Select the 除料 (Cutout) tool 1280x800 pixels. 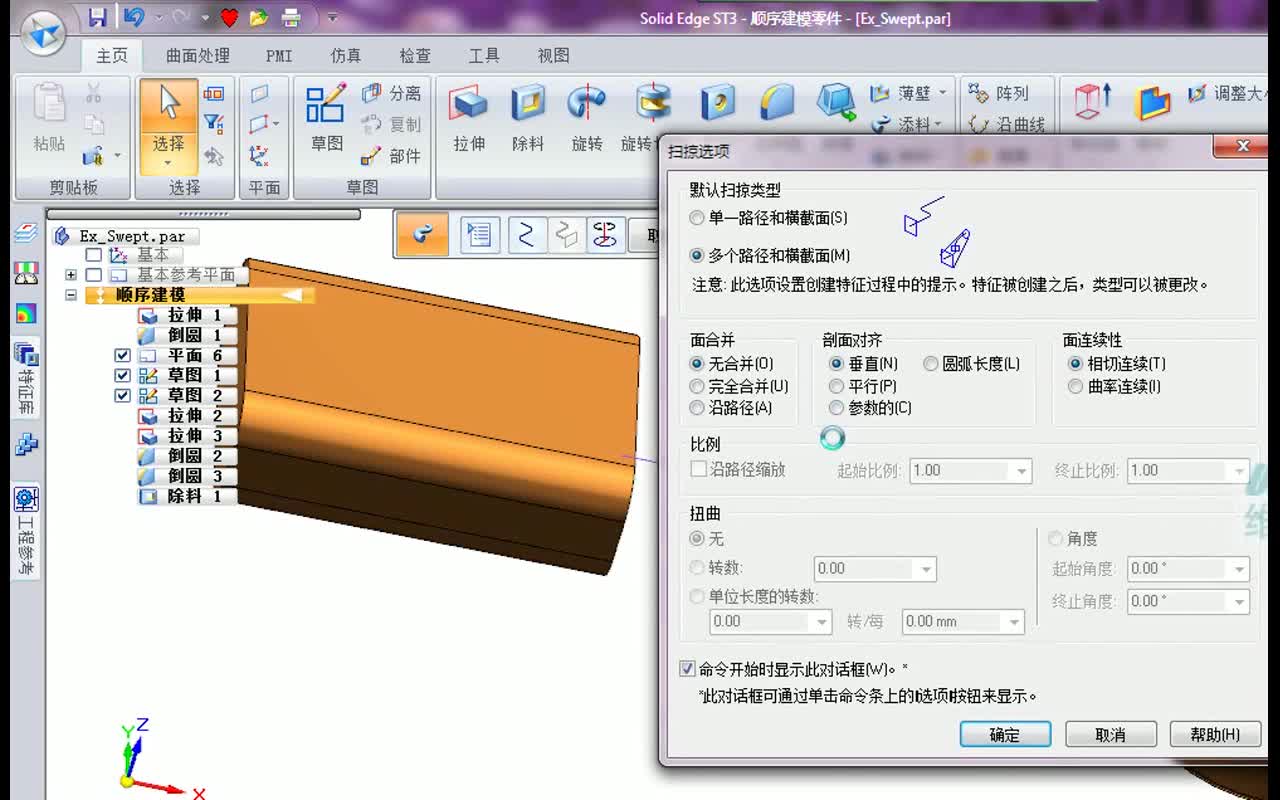click(x=528, y=110)
